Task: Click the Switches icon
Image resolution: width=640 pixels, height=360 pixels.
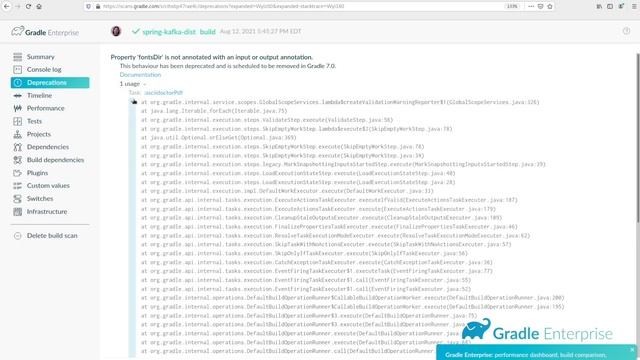Action: click(18, 199)
